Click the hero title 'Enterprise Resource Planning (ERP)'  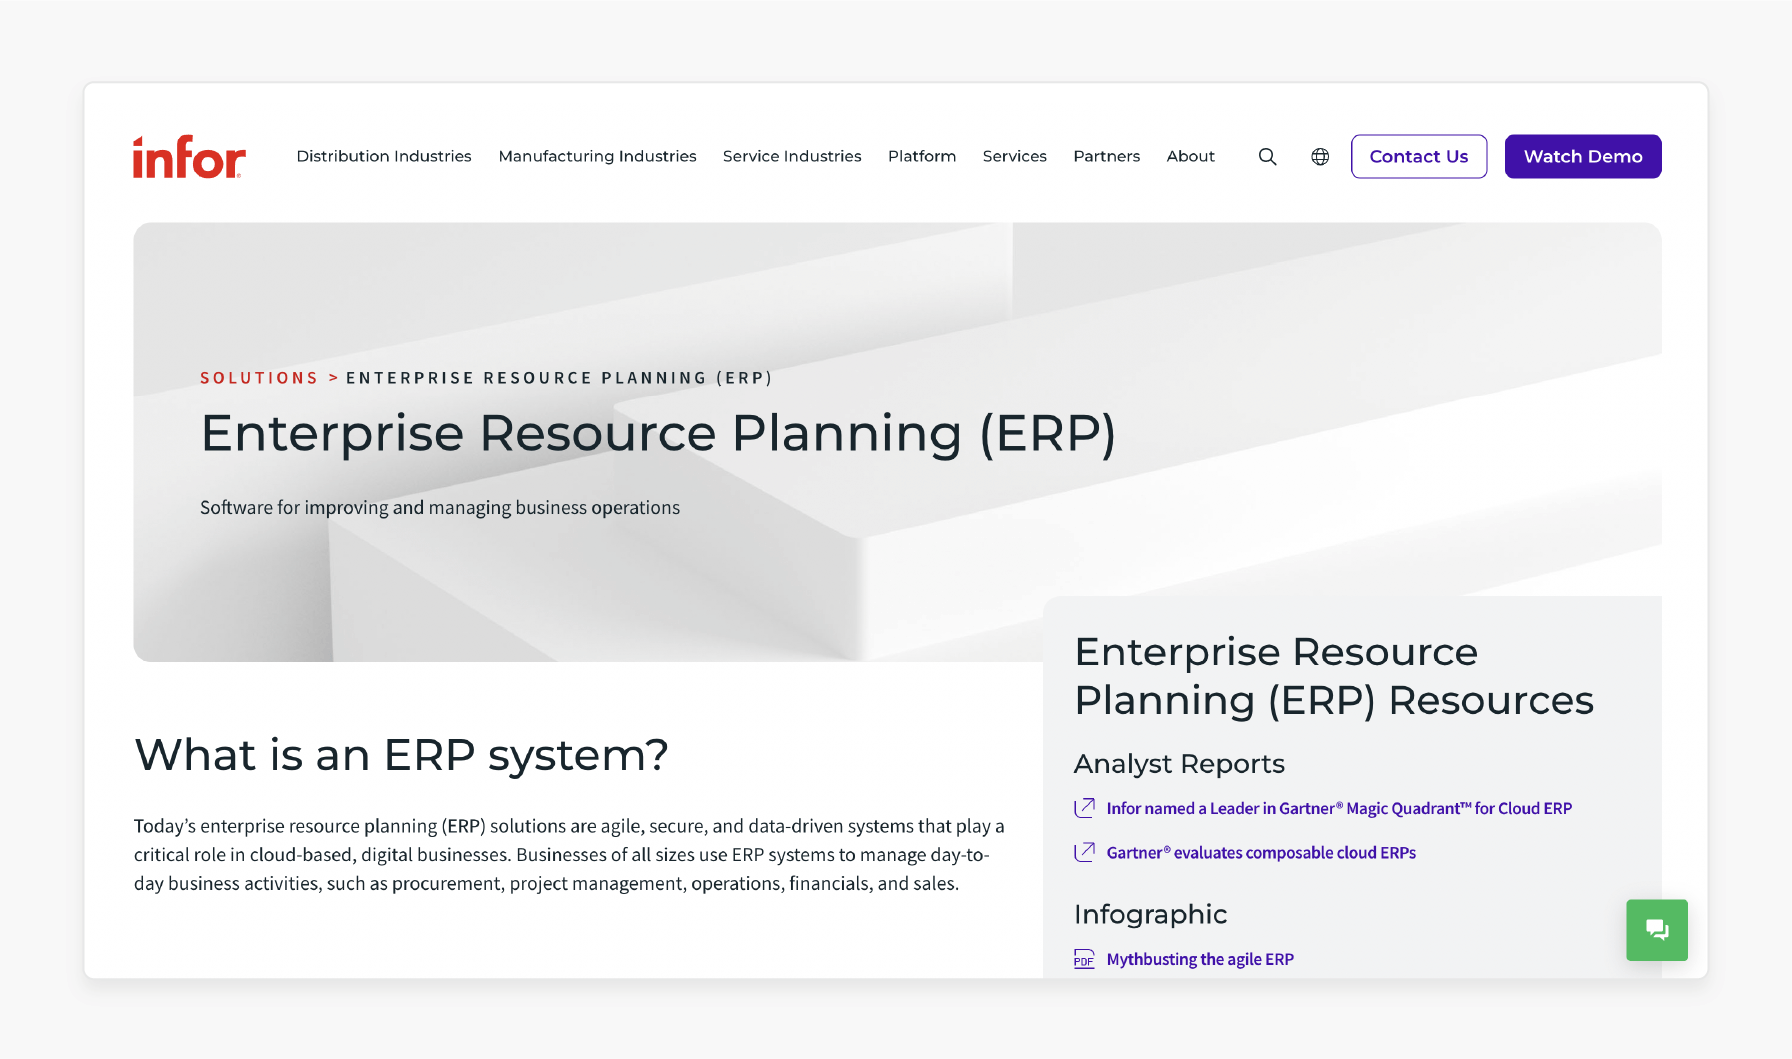click(658, 434)
